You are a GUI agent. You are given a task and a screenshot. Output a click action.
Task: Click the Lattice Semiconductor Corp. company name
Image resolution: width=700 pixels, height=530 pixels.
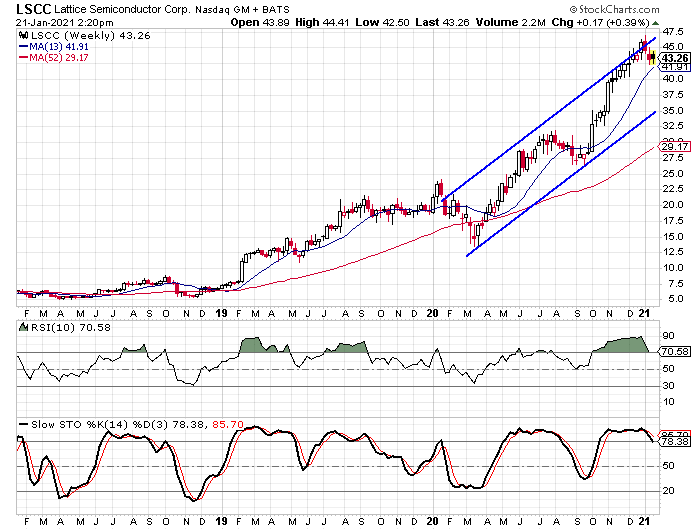(124, 9)
